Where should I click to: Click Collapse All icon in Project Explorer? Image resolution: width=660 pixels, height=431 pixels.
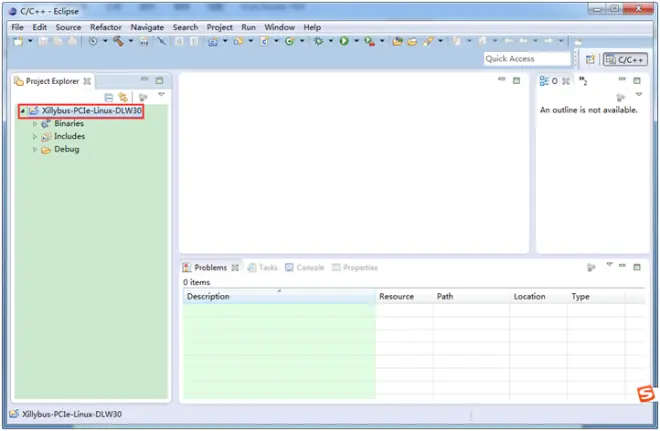(109, 98)
